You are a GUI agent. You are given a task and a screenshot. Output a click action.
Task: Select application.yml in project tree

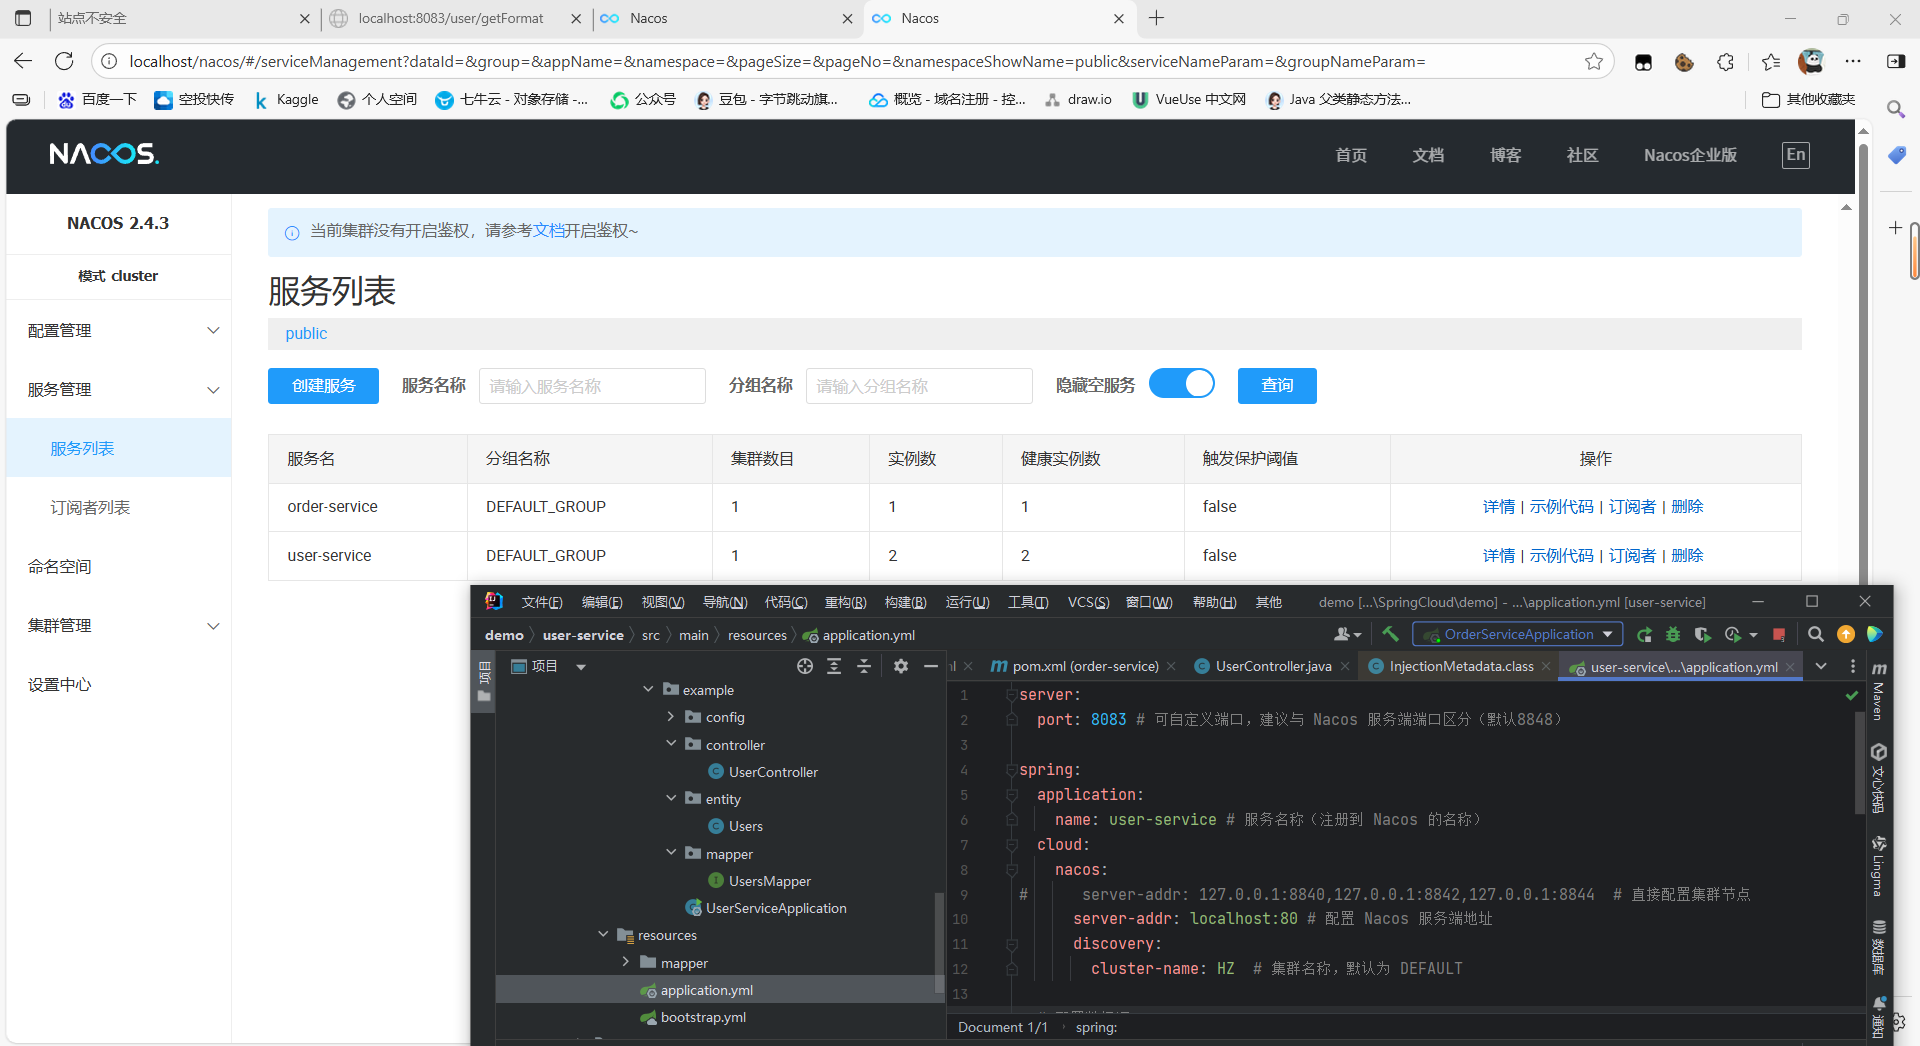pyautogui.click(x=707, y=990)
